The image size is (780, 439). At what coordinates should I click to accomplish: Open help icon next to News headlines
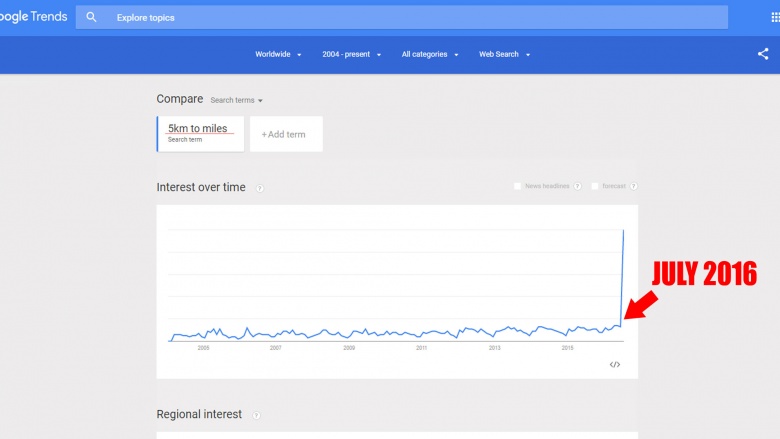pyautogui.click(x=578, y=186)
